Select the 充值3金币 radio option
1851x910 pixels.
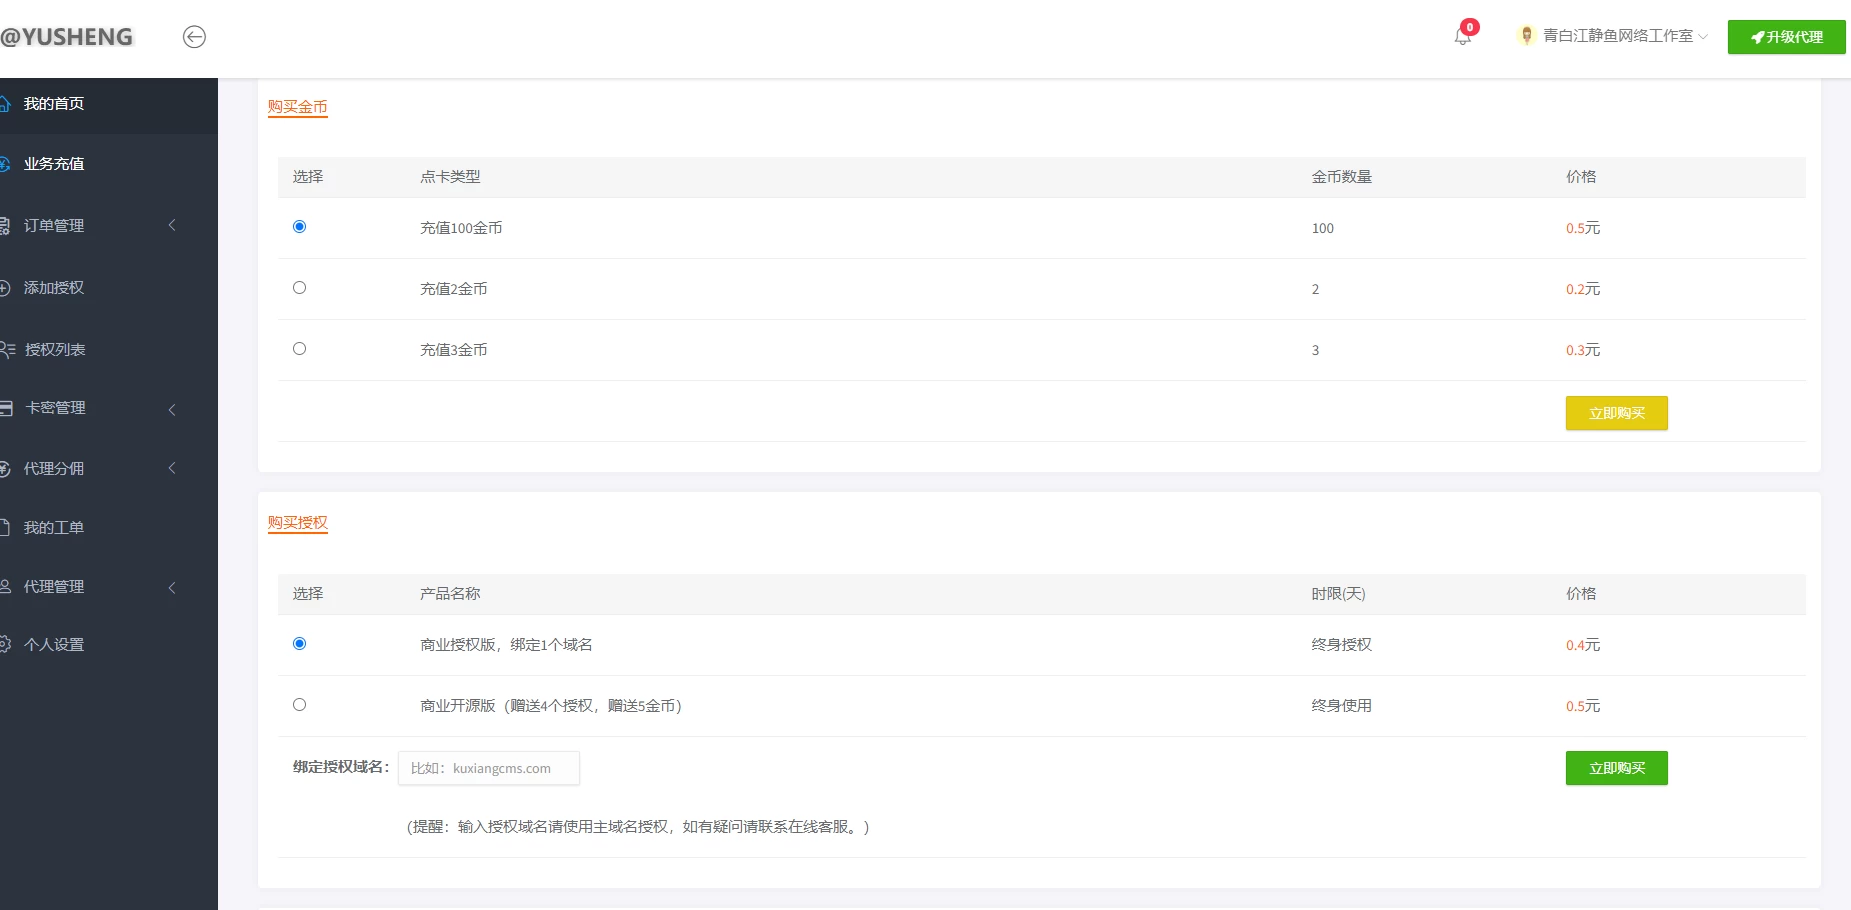[x=299, y=349]
